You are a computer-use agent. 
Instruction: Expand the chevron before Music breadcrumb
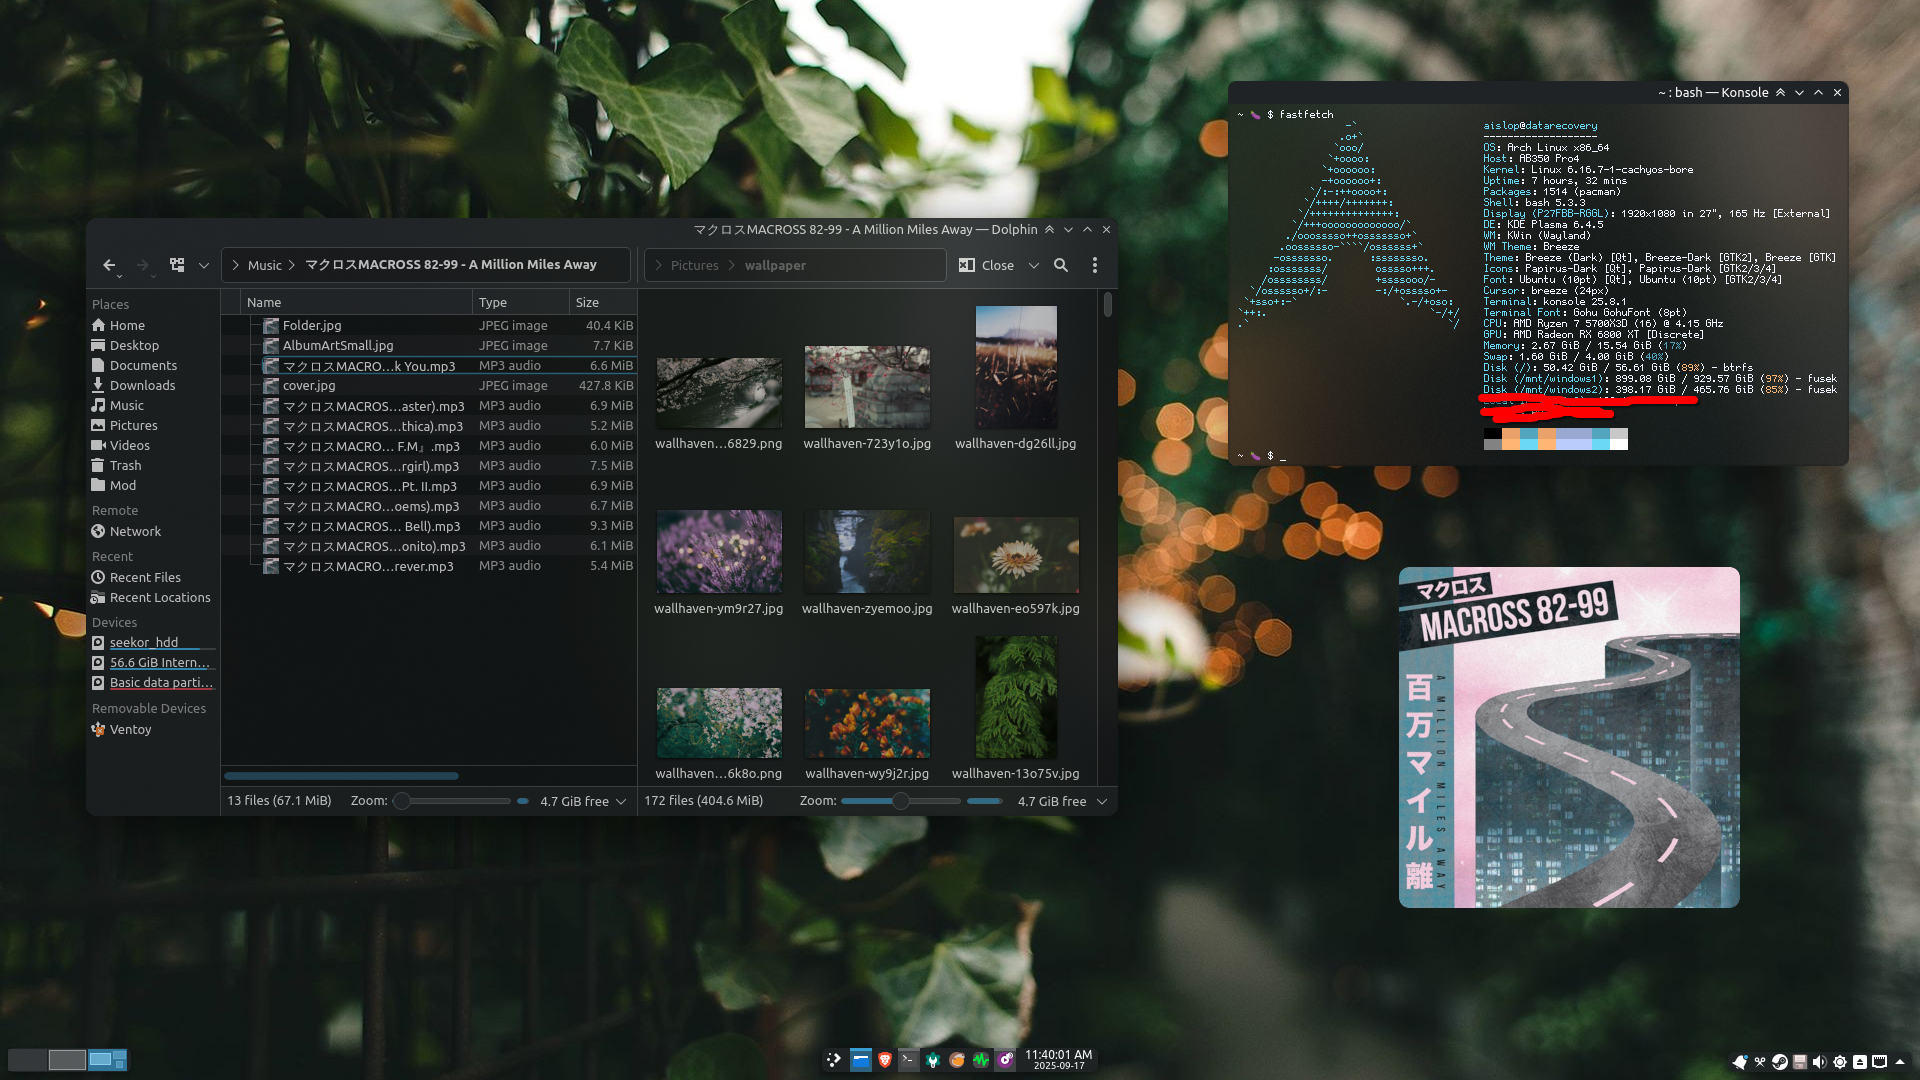[235, 265]
